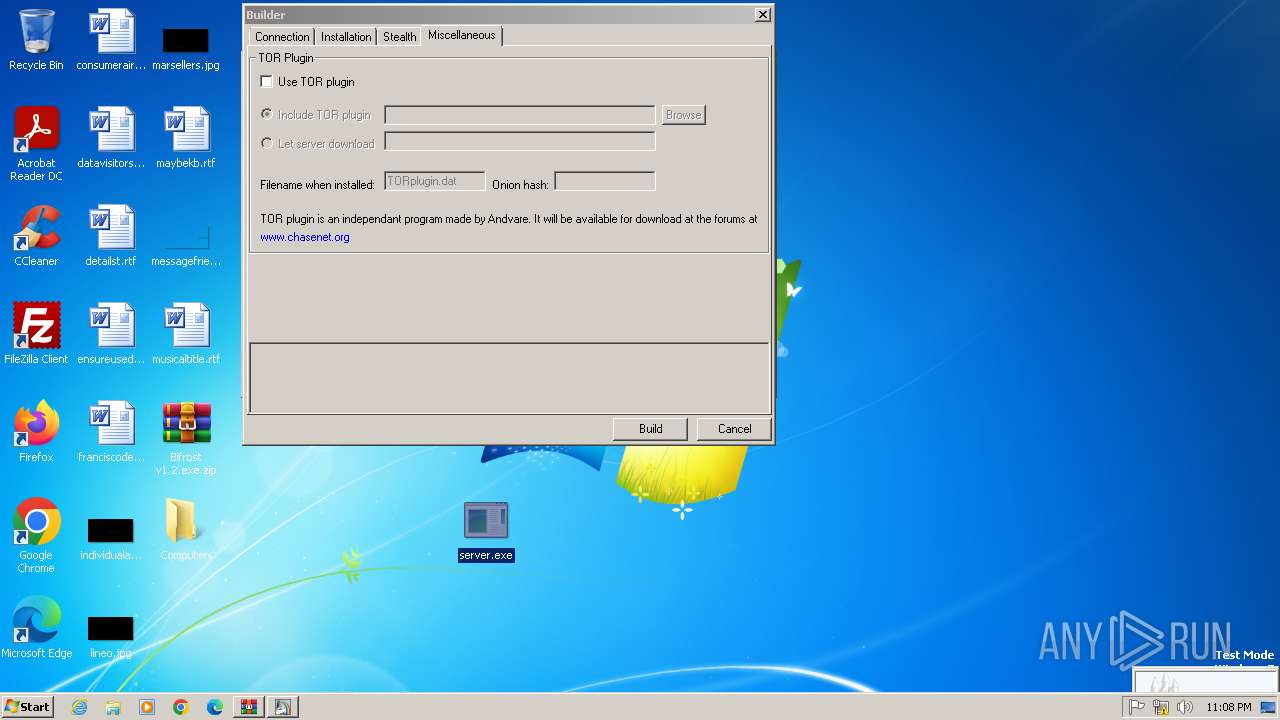The height and width of the screenshot is (720, 1280).
Task: Open Windows Explorer taskbar icon
Action: pos(113,707)
